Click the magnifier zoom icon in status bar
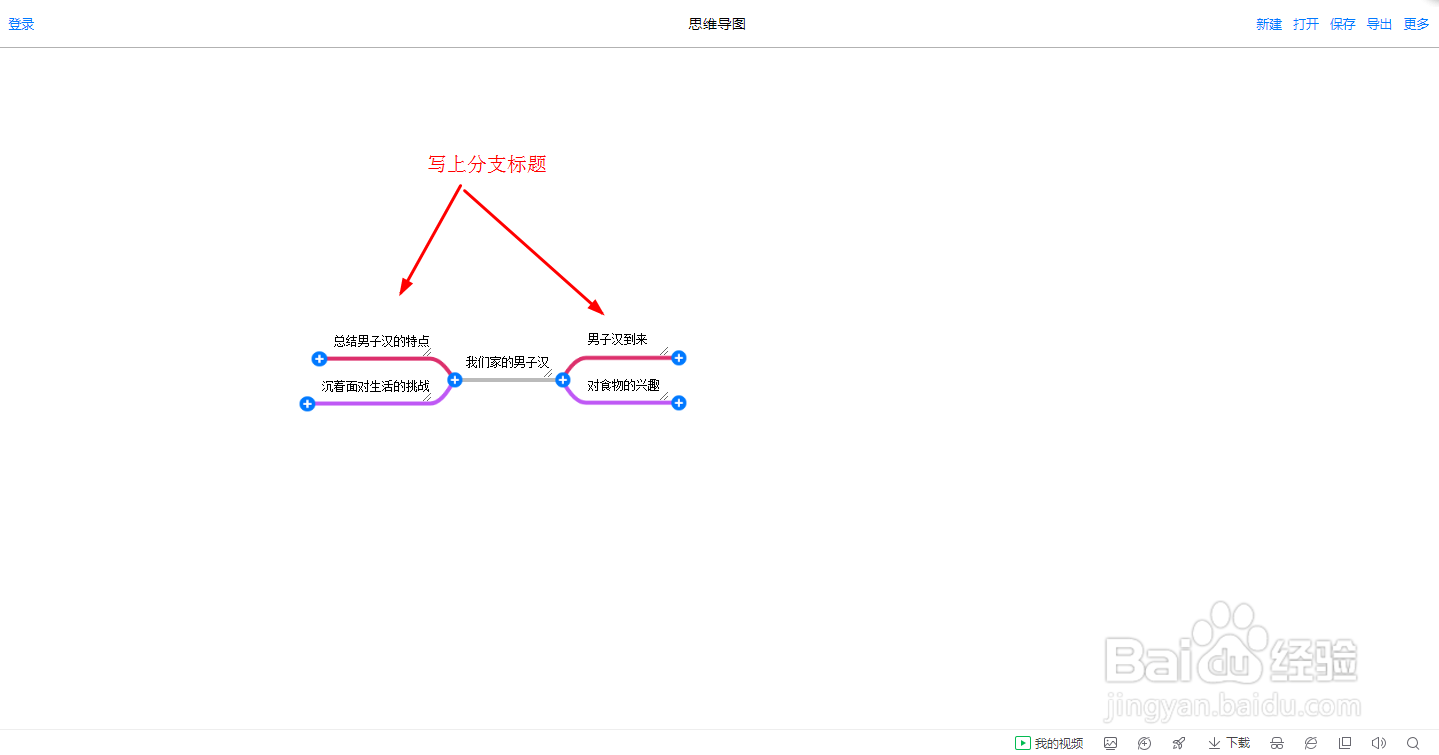 pyautogui.click(x=1413, y=743)
